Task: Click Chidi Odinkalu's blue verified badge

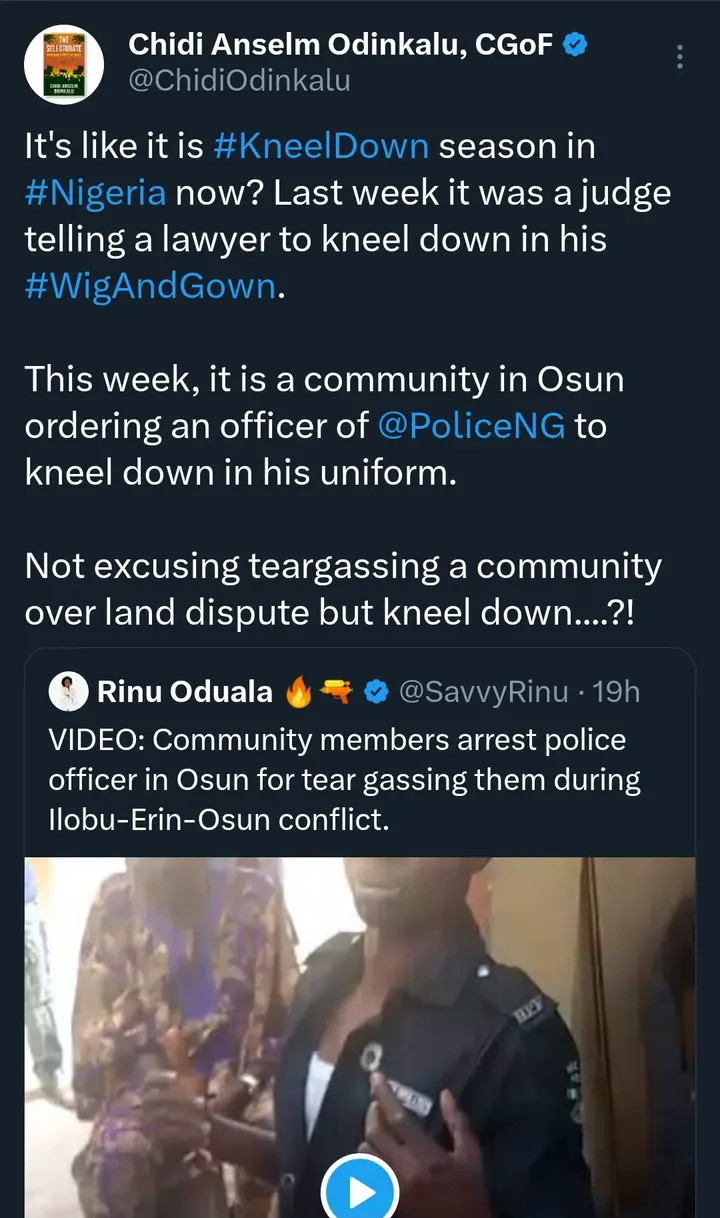Action: pyautogui.click(x=577, y=45)
